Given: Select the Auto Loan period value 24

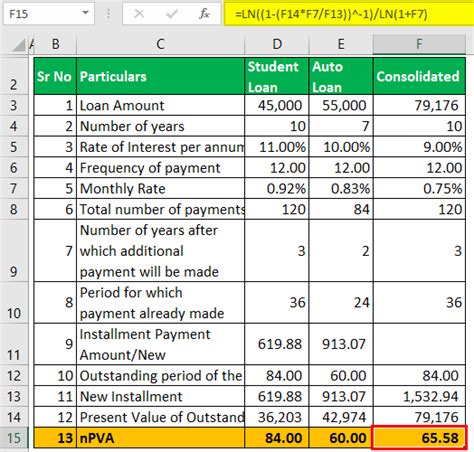Looking at the screenshot, I should click(x=341, y=302).
